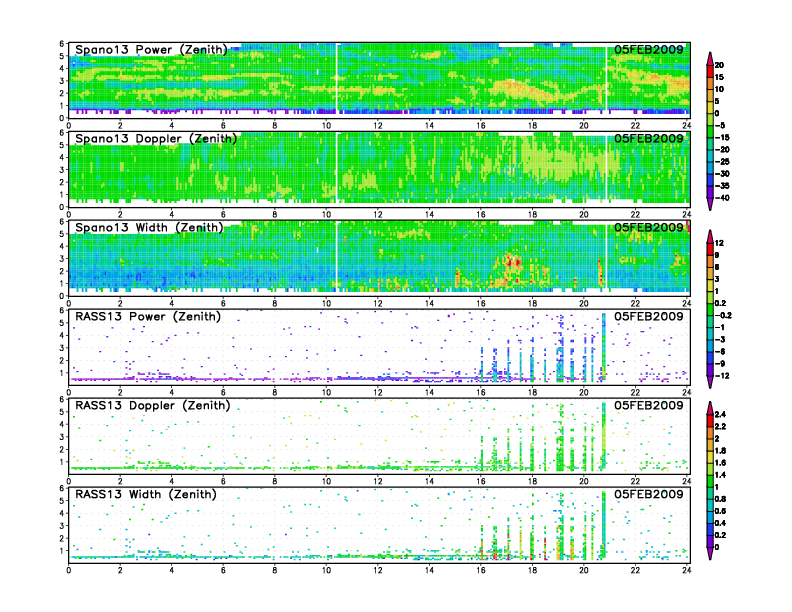
Task: Click the 1.6 label on bottom colorbar
Action: point(721,463)
